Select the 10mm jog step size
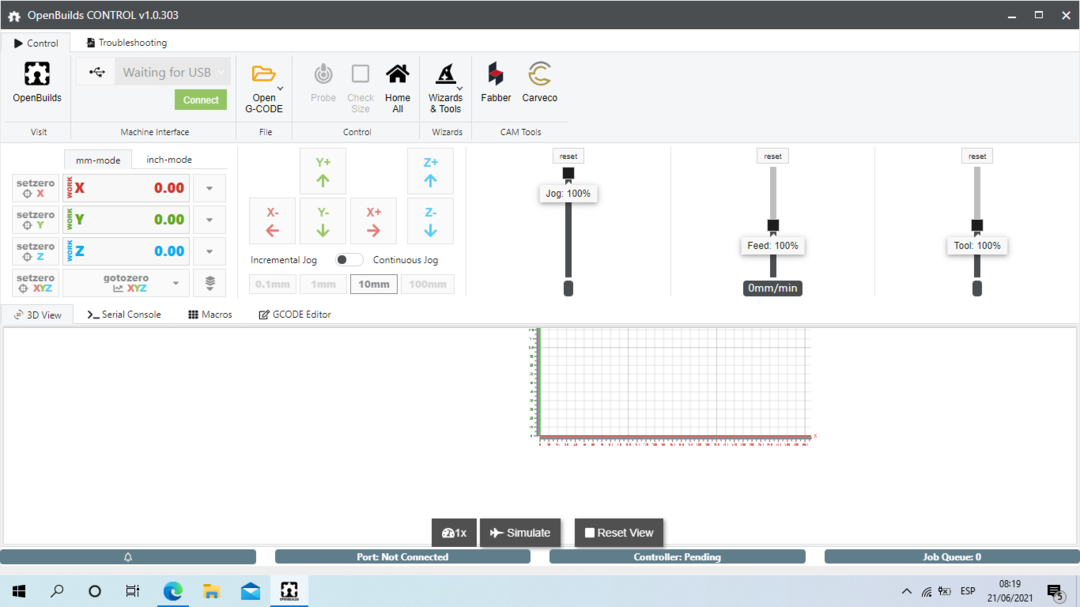This screenshot has height=607, width=1080. pyautogui.click(x=374, y=284)
